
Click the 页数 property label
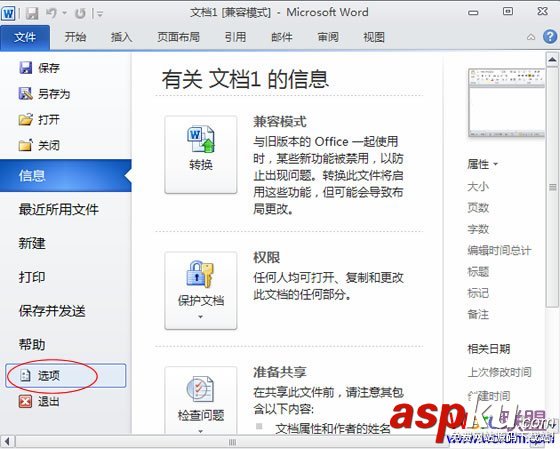(x=478, y=208)
